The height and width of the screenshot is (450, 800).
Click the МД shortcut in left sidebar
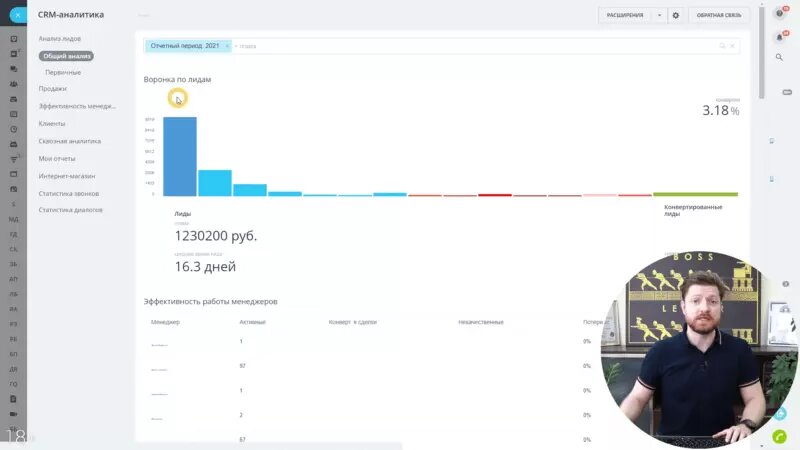(14, 219)
